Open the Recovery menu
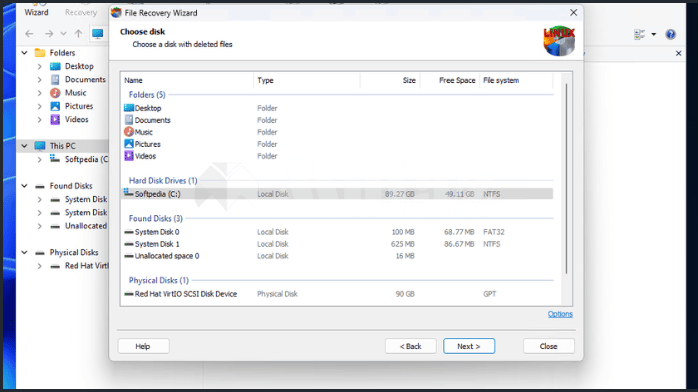This screenshot has width=698, height=392. click(x=81, y=12)
